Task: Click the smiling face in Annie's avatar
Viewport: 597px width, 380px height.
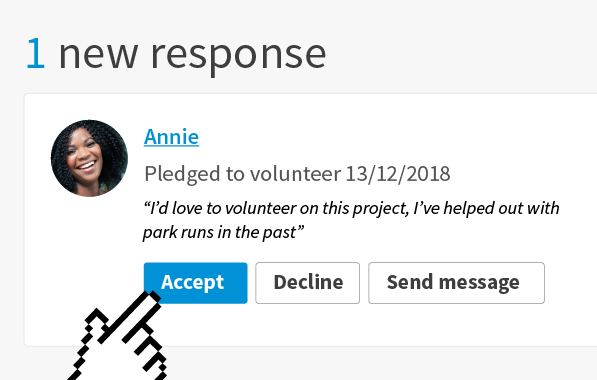Action: point(85,154)
